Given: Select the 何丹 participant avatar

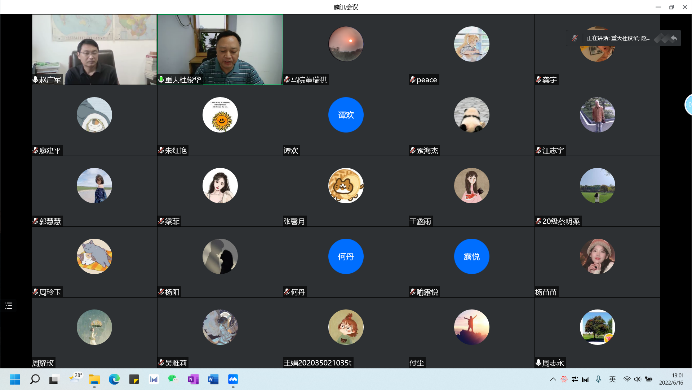Looking at the screenshot, I should pyautogui.click(x=346, y=256).
